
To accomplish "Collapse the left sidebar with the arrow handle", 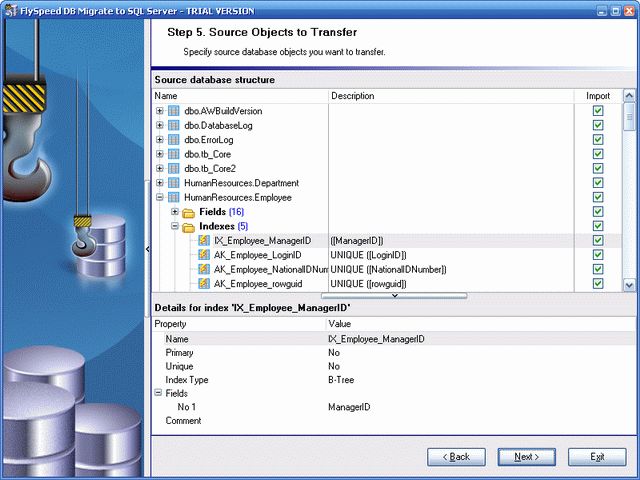I will pyautogui.click(x=147, y=249).
